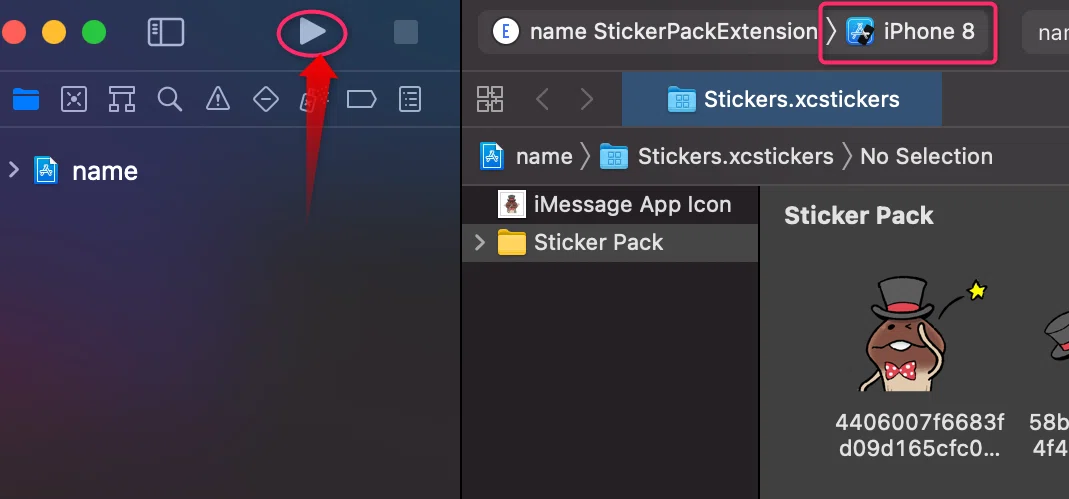Screen dimensions: 1069x499
Task: Click No Selection in the jump bar
Action: click(x=926, y=156)
